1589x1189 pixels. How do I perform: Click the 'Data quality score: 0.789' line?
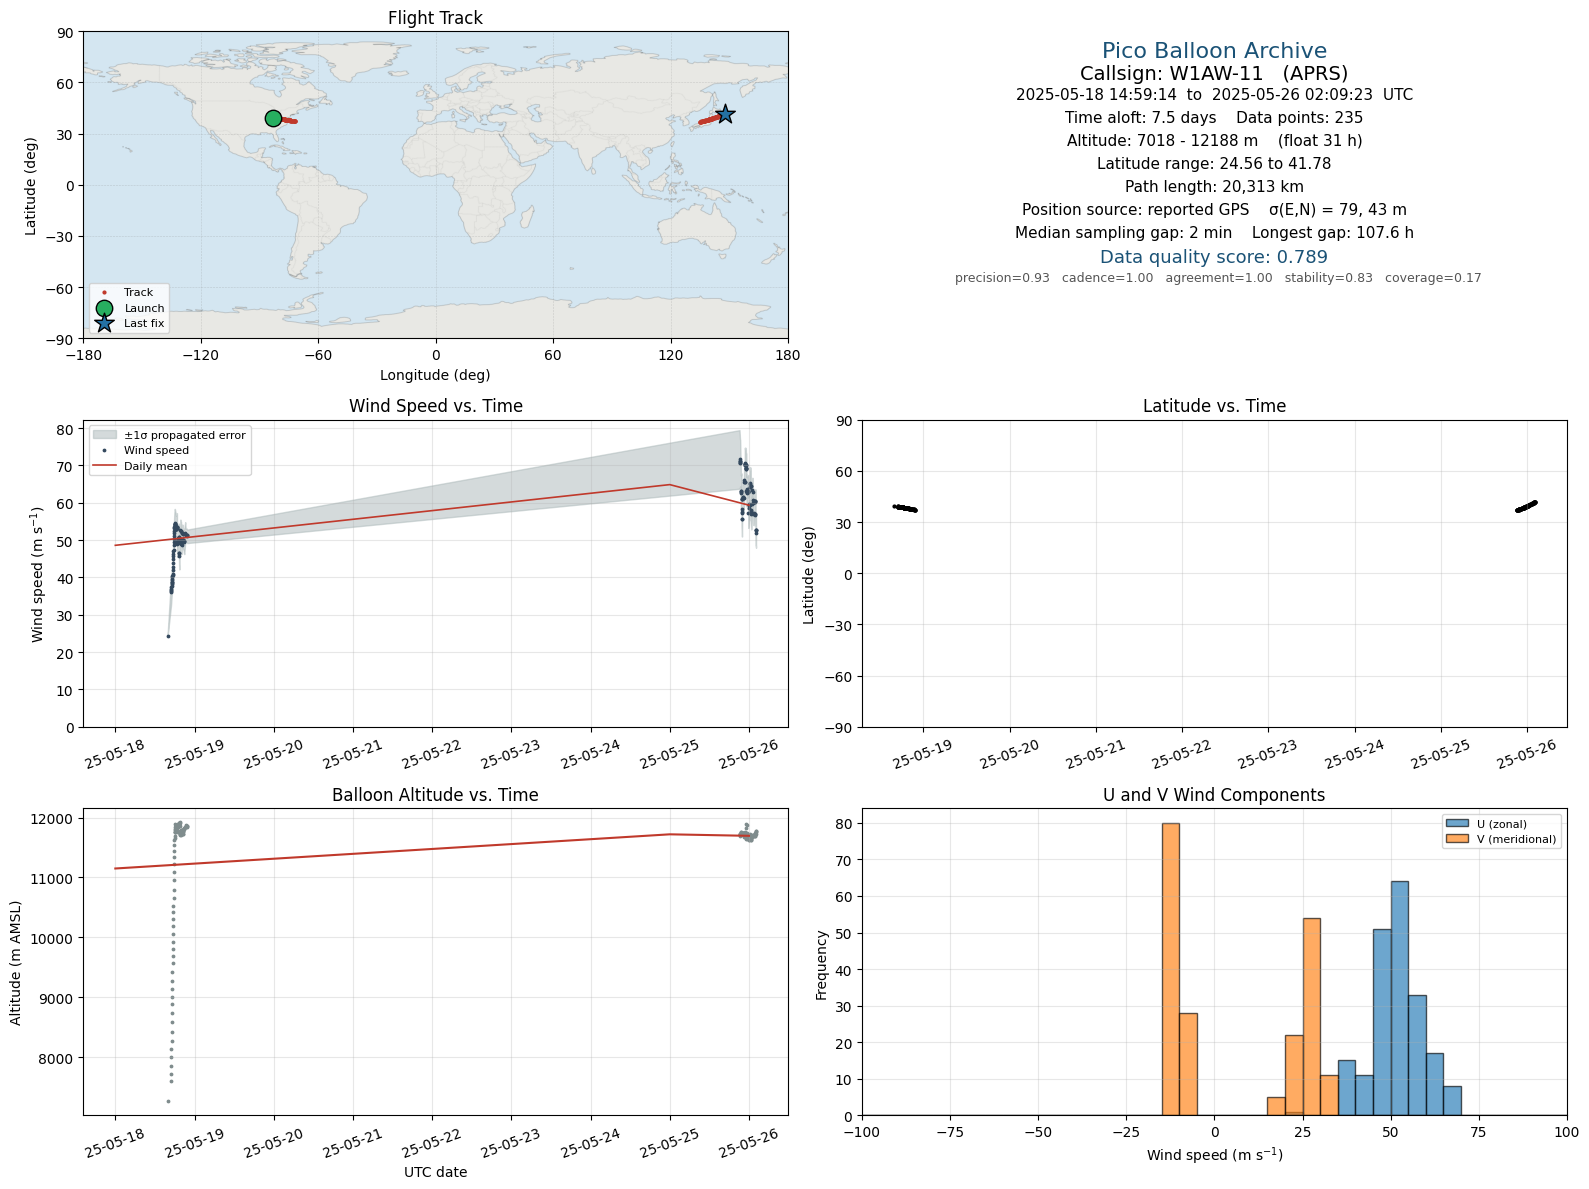click(1214, 257)
